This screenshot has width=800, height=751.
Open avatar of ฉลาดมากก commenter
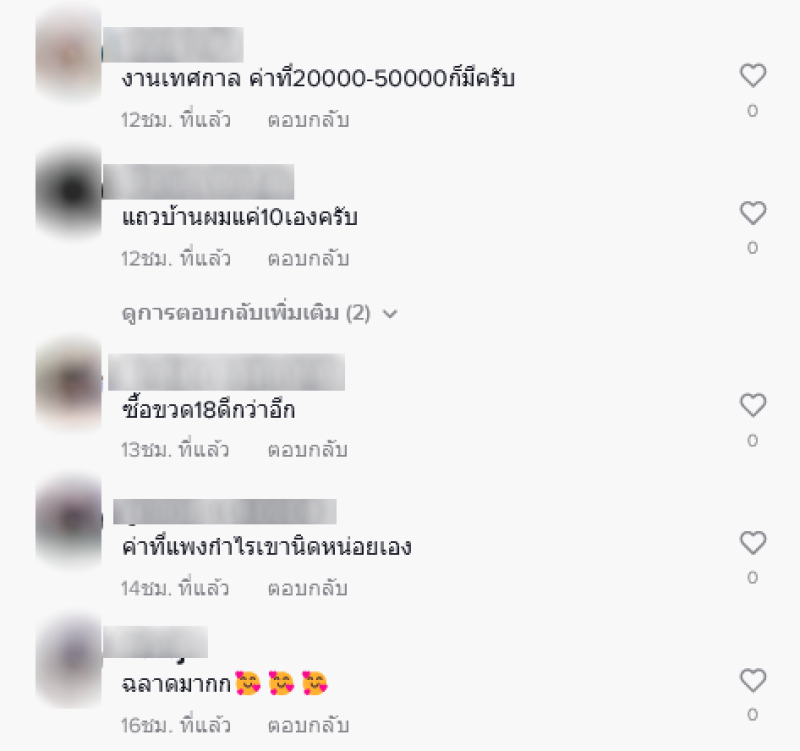coord(69,661)
